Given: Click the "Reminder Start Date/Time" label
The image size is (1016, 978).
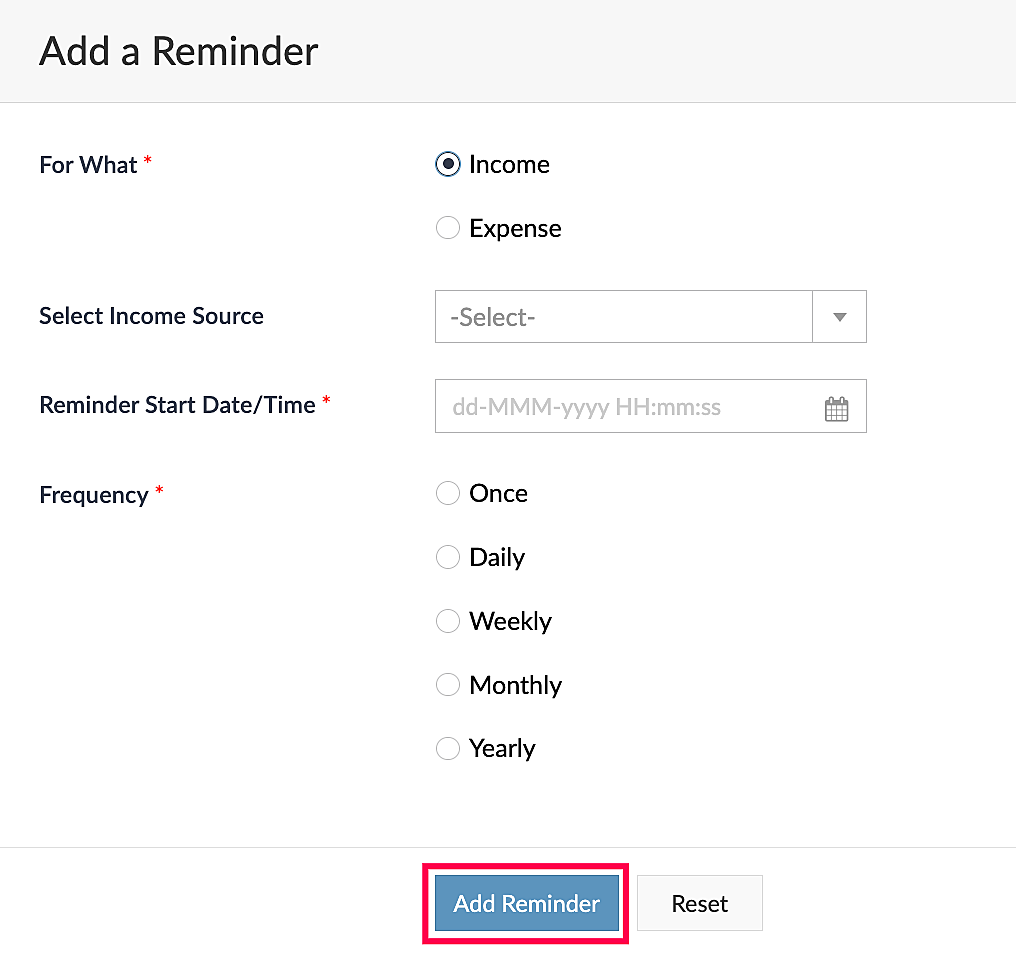Looking at the screenshot, I should (177, 405).
